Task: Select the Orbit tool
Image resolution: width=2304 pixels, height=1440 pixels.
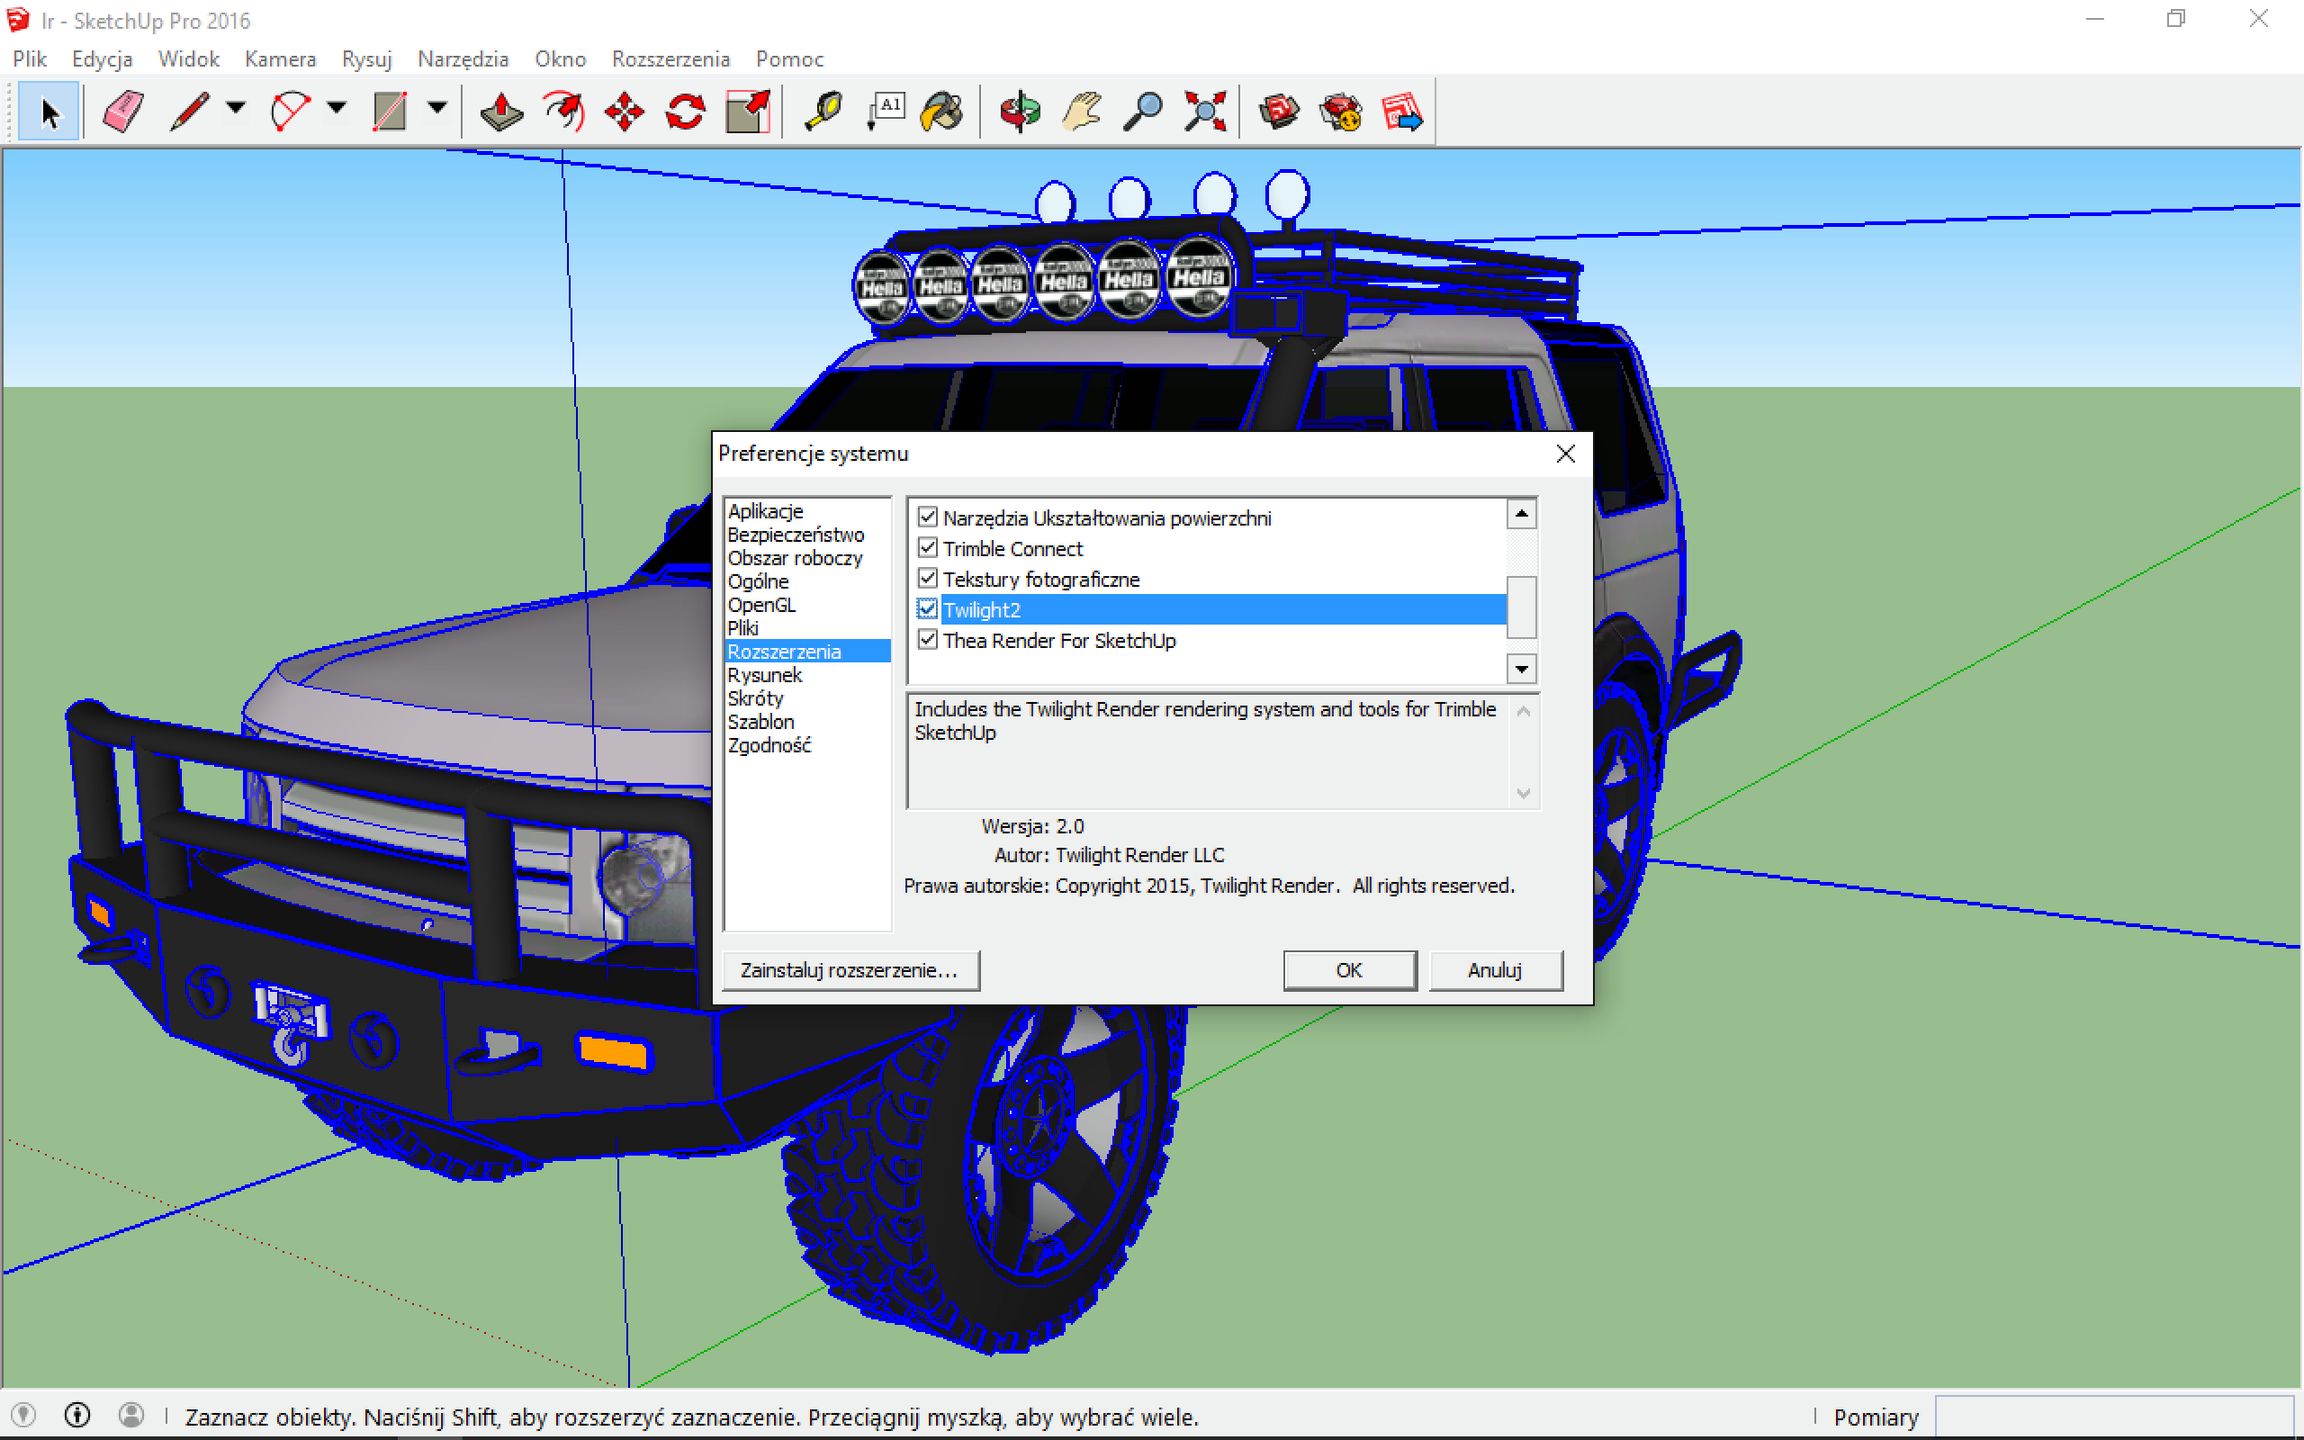Action: [x=1019, y=112]
